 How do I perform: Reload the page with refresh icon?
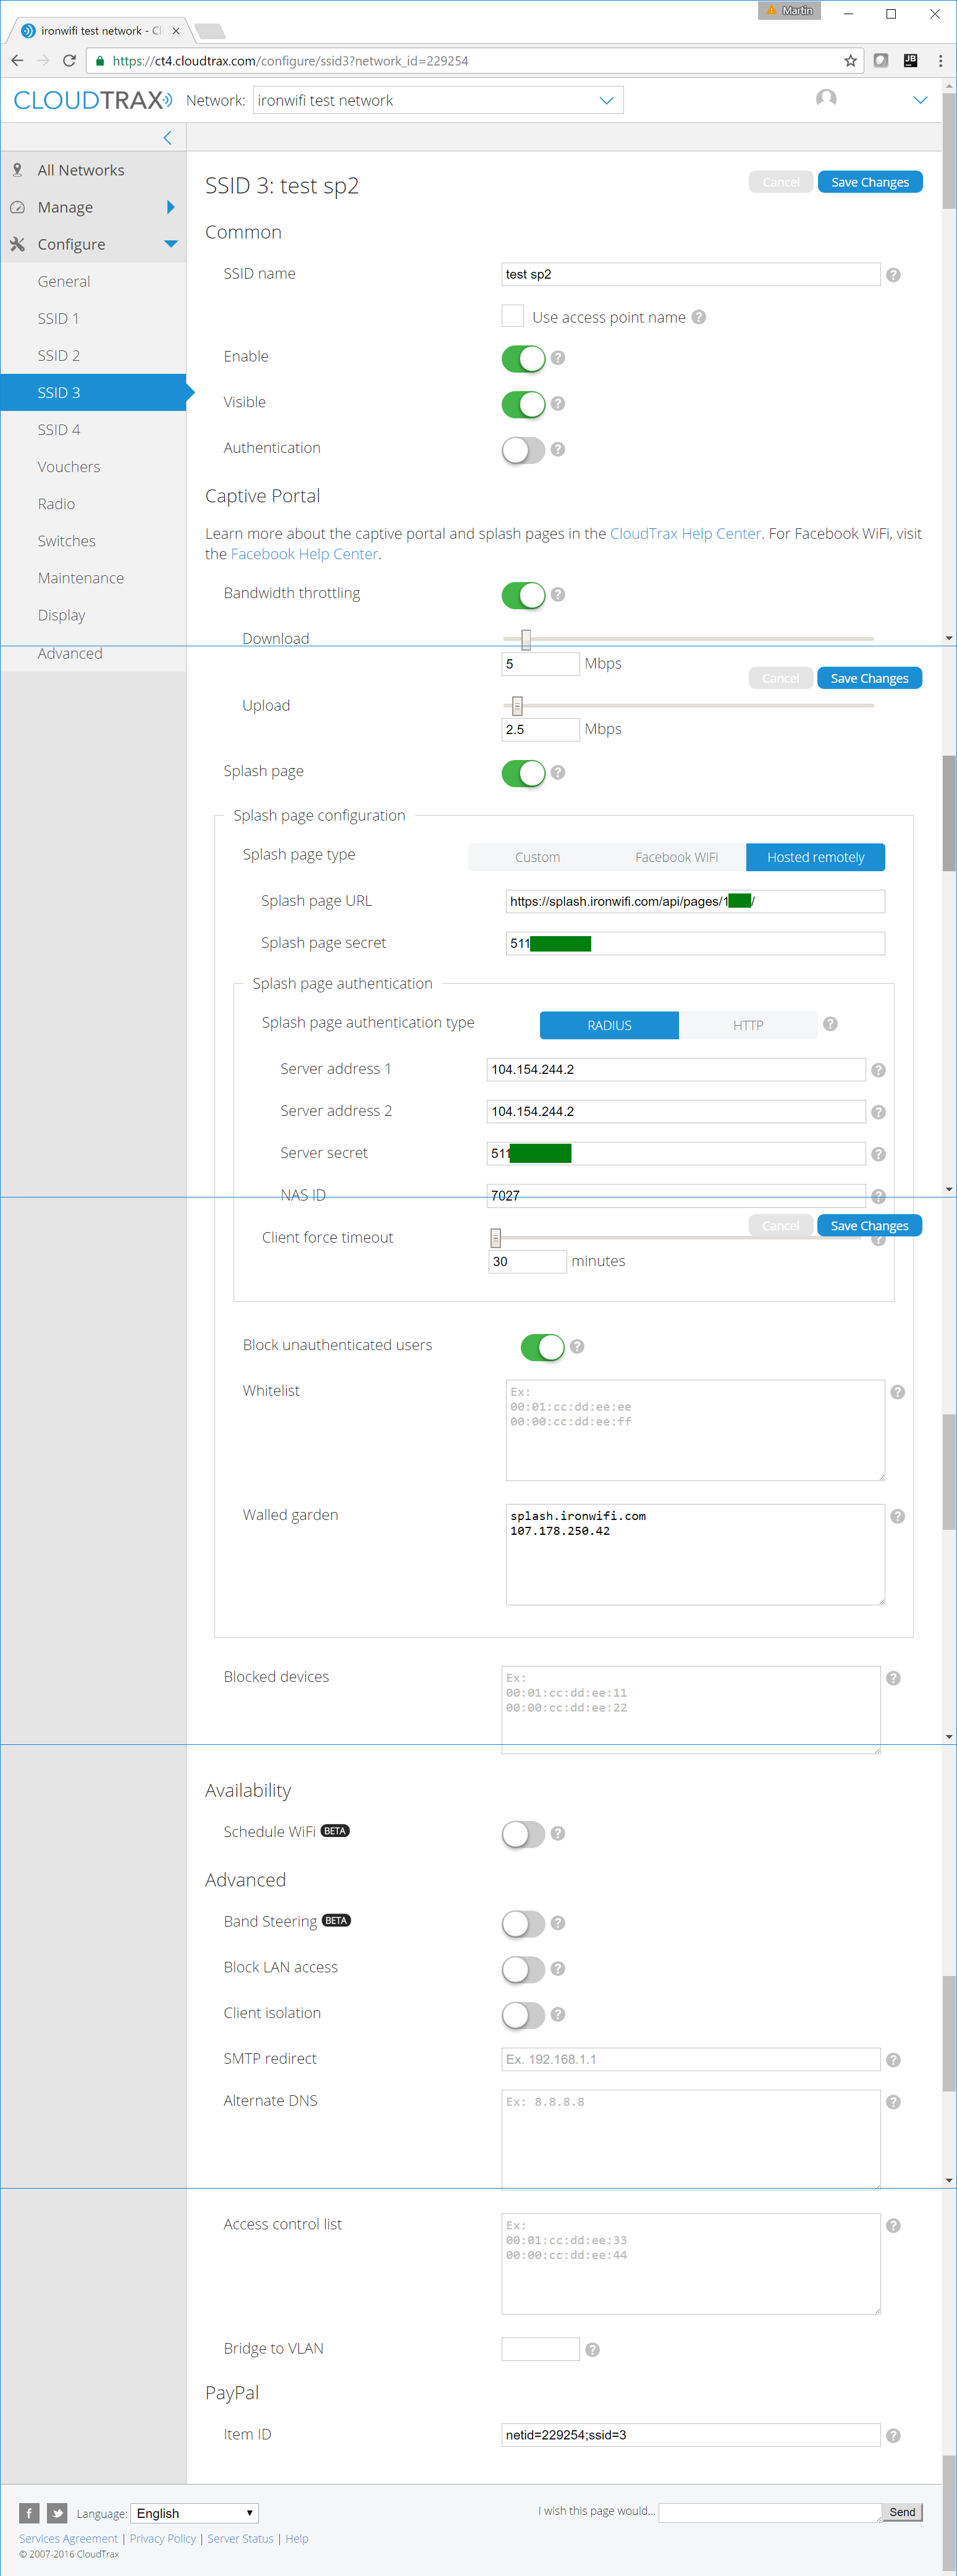[x=69, y=60]
